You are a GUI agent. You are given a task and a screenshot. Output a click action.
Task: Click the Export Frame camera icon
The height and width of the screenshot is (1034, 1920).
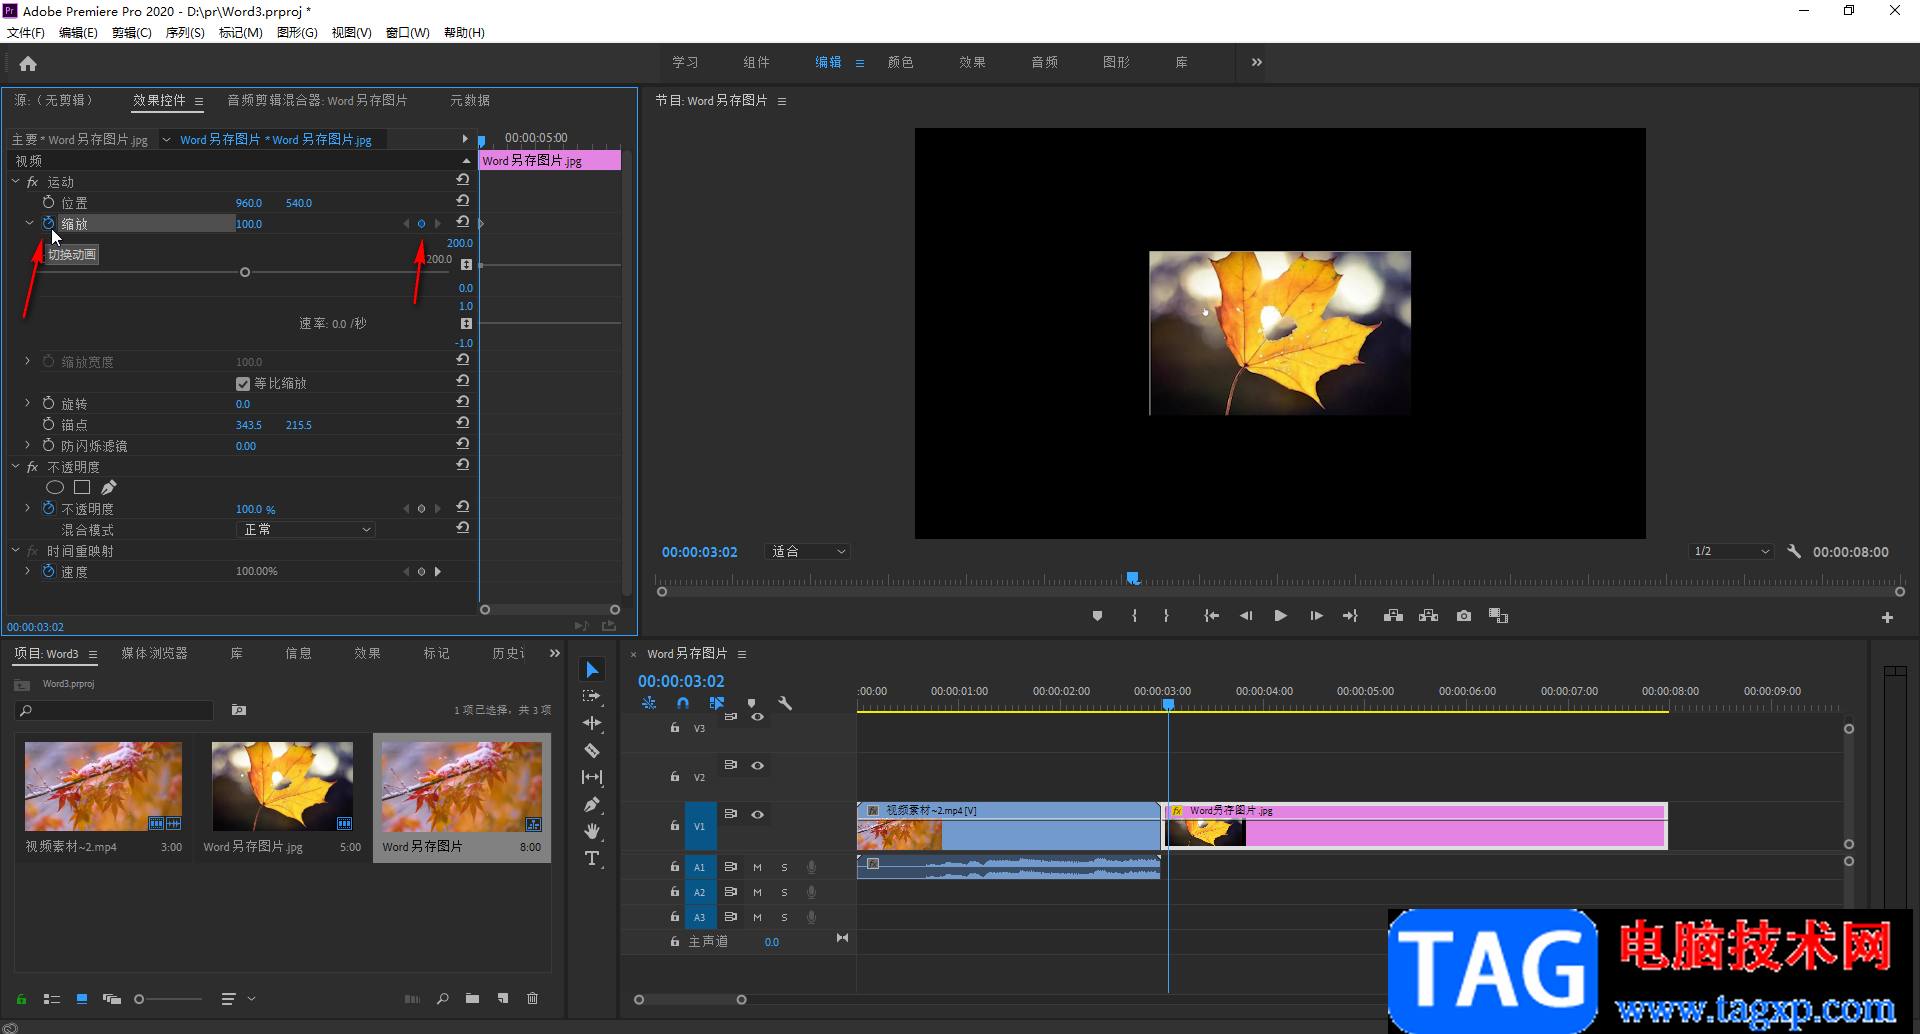1464,616
